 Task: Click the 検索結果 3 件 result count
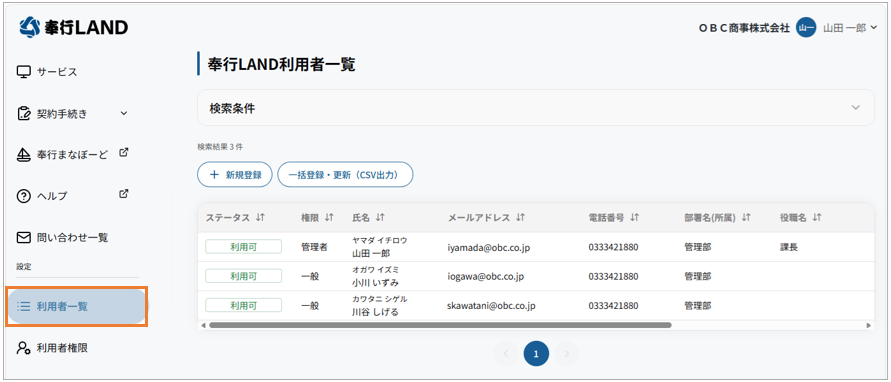pyautogui.click(x=220, y=147)
